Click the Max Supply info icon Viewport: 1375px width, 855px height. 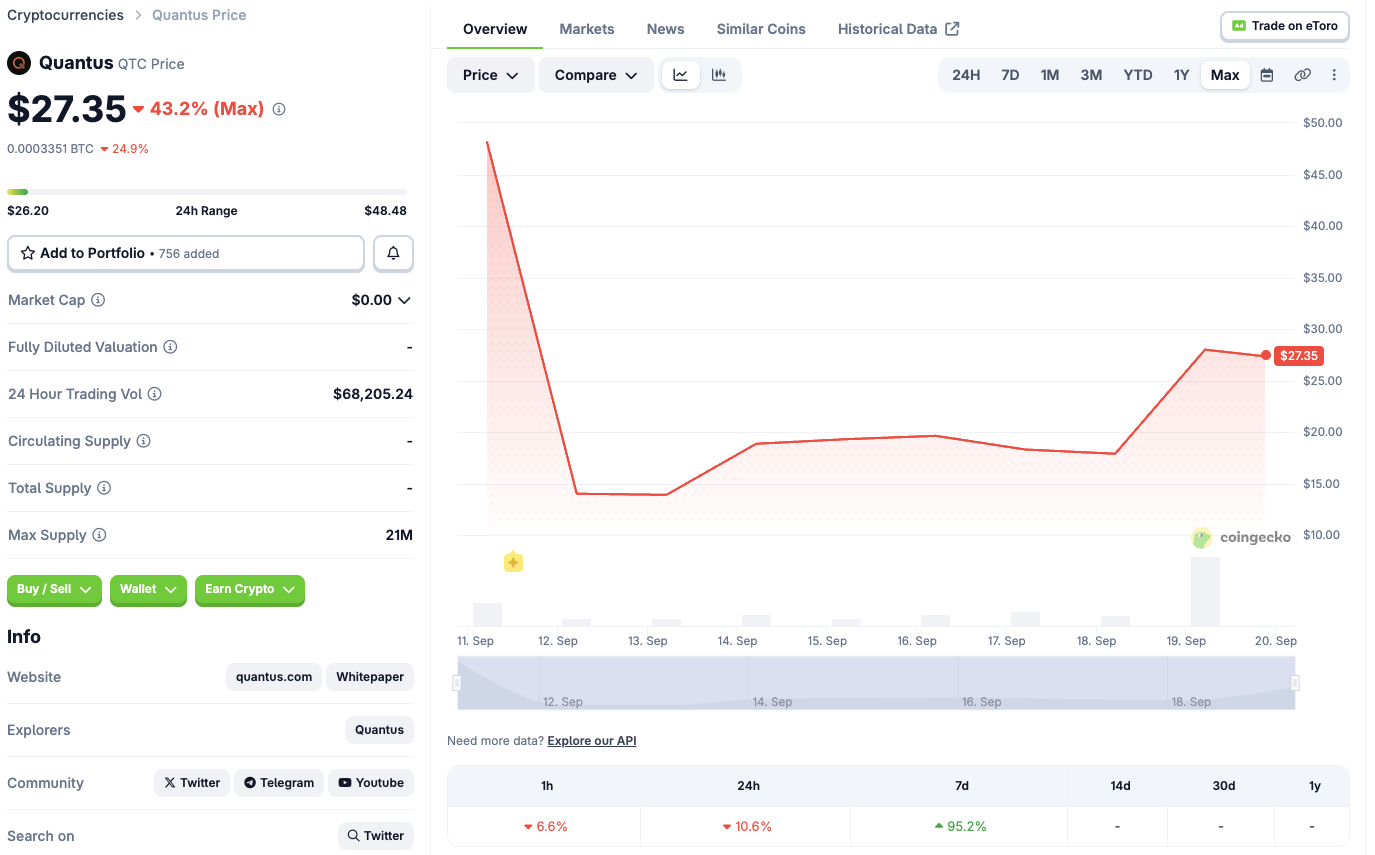point(99,535)
